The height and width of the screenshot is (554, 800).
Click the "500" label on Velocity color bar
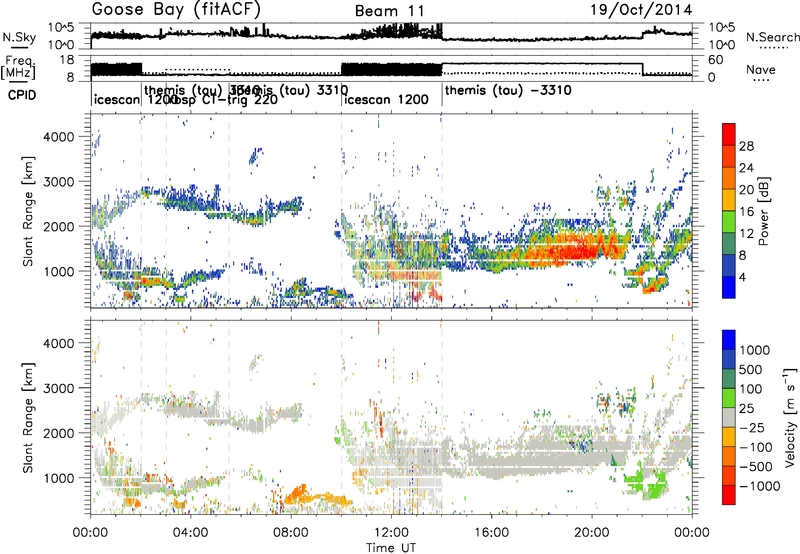coord(752,369)
